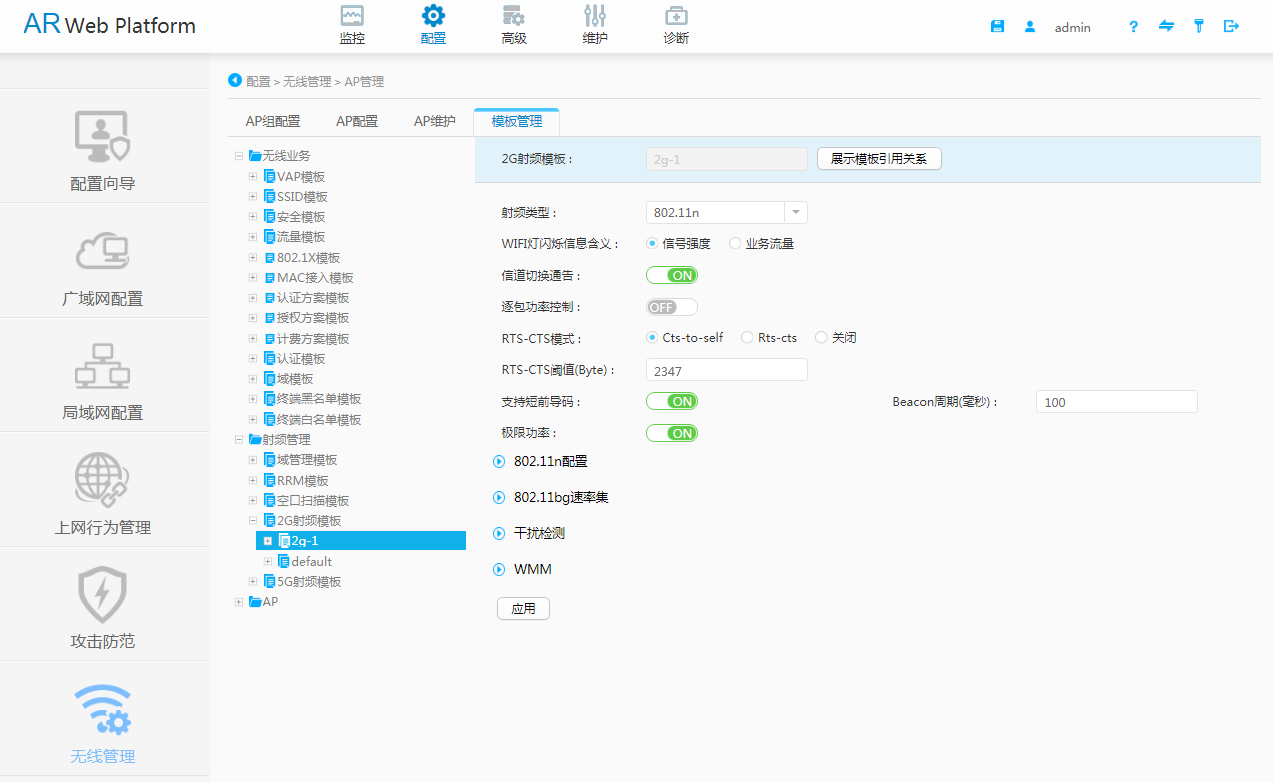Screen dimensions: 1273x782
Task: Switch to AP配置 tab
Action: point(357,121)
